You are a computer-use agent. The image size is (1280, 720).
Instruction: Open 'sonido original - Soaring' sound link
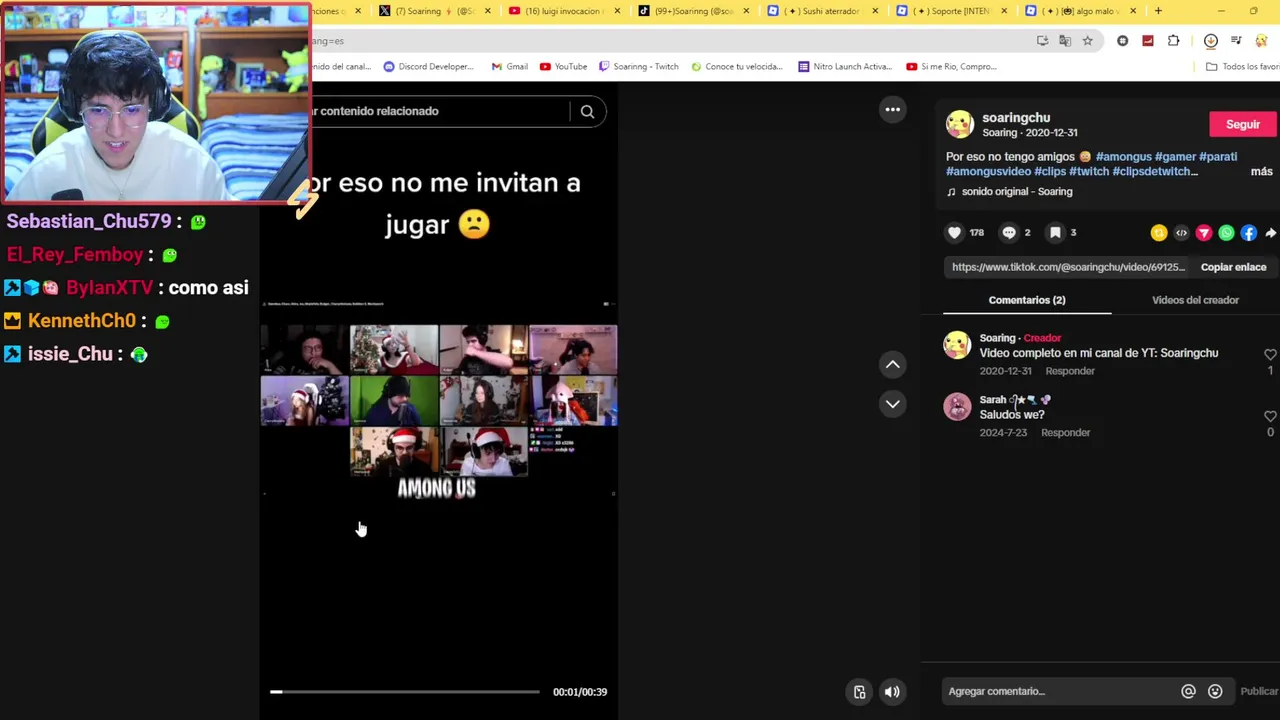pyautogui.click(x=1016, y=192)
